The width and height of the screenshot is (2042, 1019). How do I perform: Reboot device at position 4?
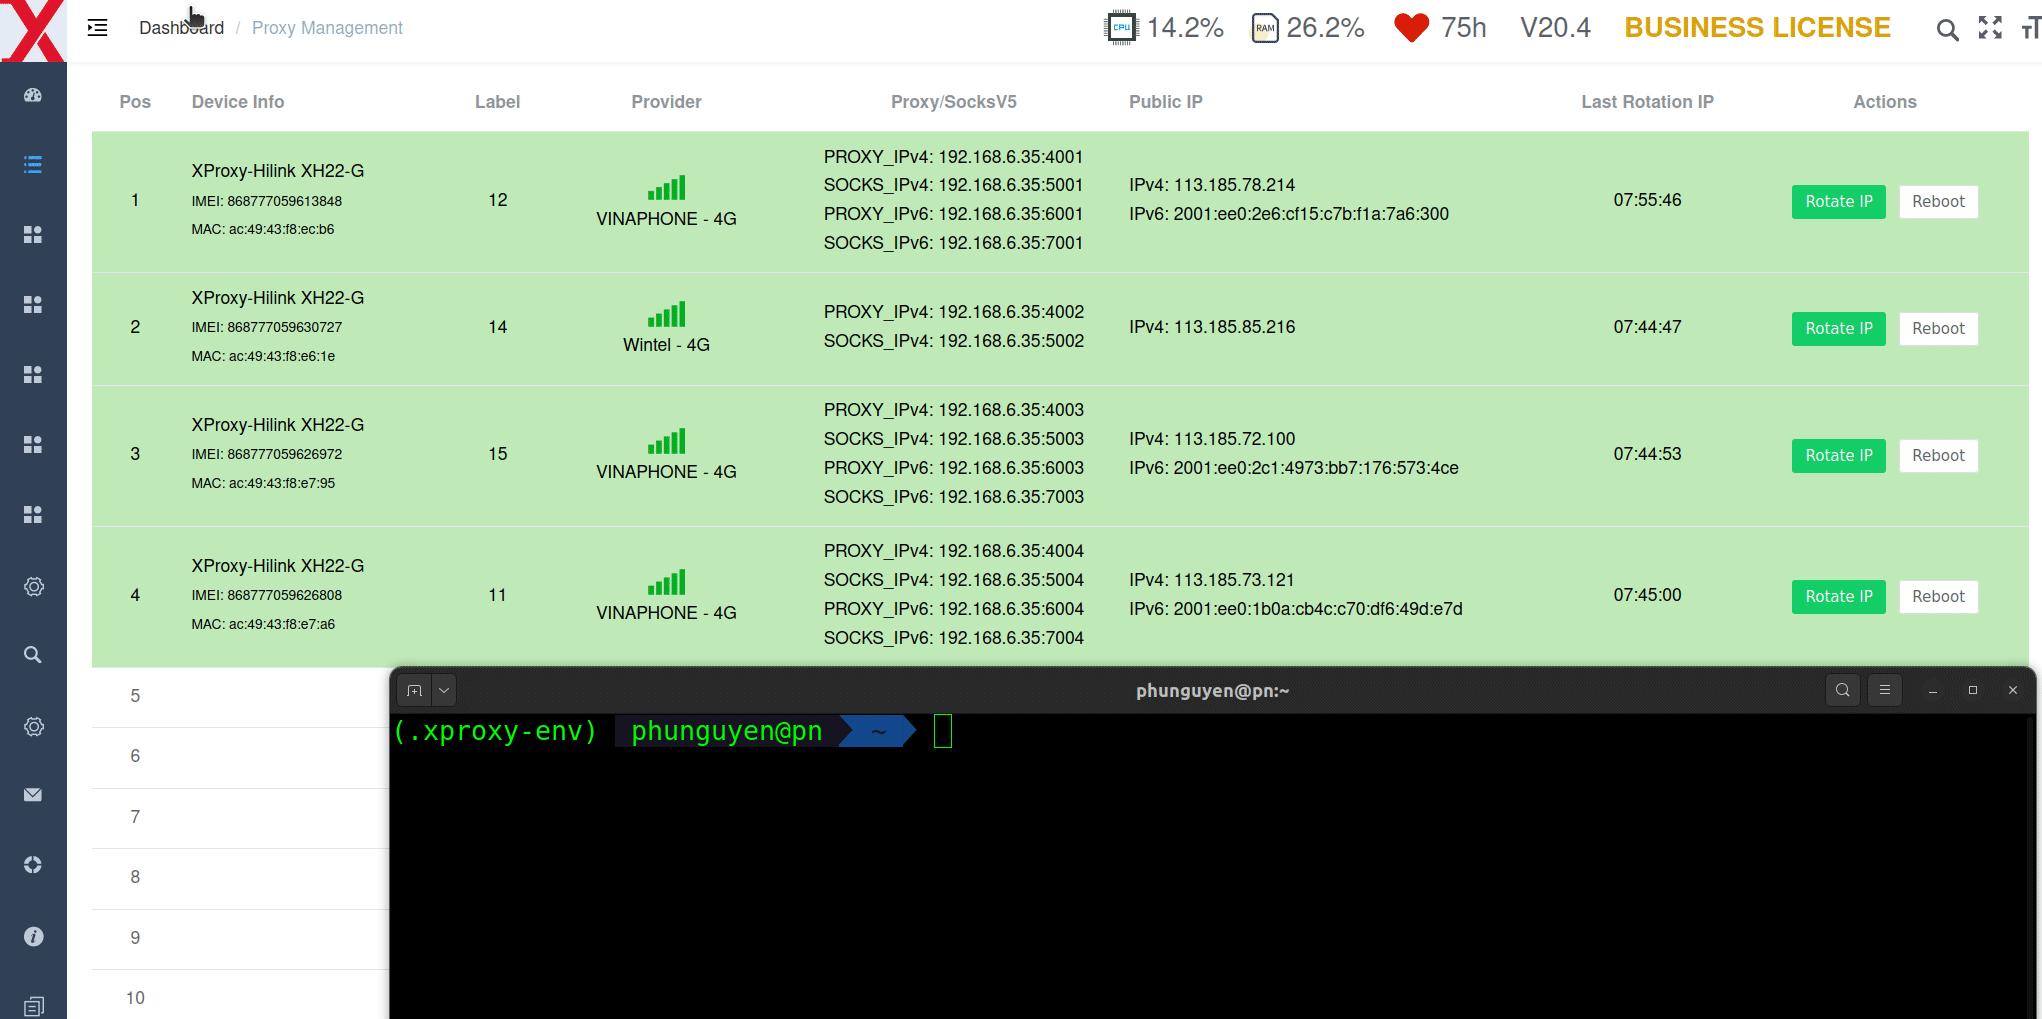(1938, 597)
